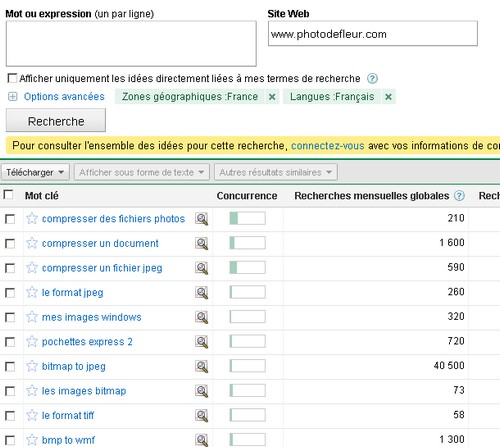
Task: Star the keyword pochettes express 2
Action: click(32, 342)
